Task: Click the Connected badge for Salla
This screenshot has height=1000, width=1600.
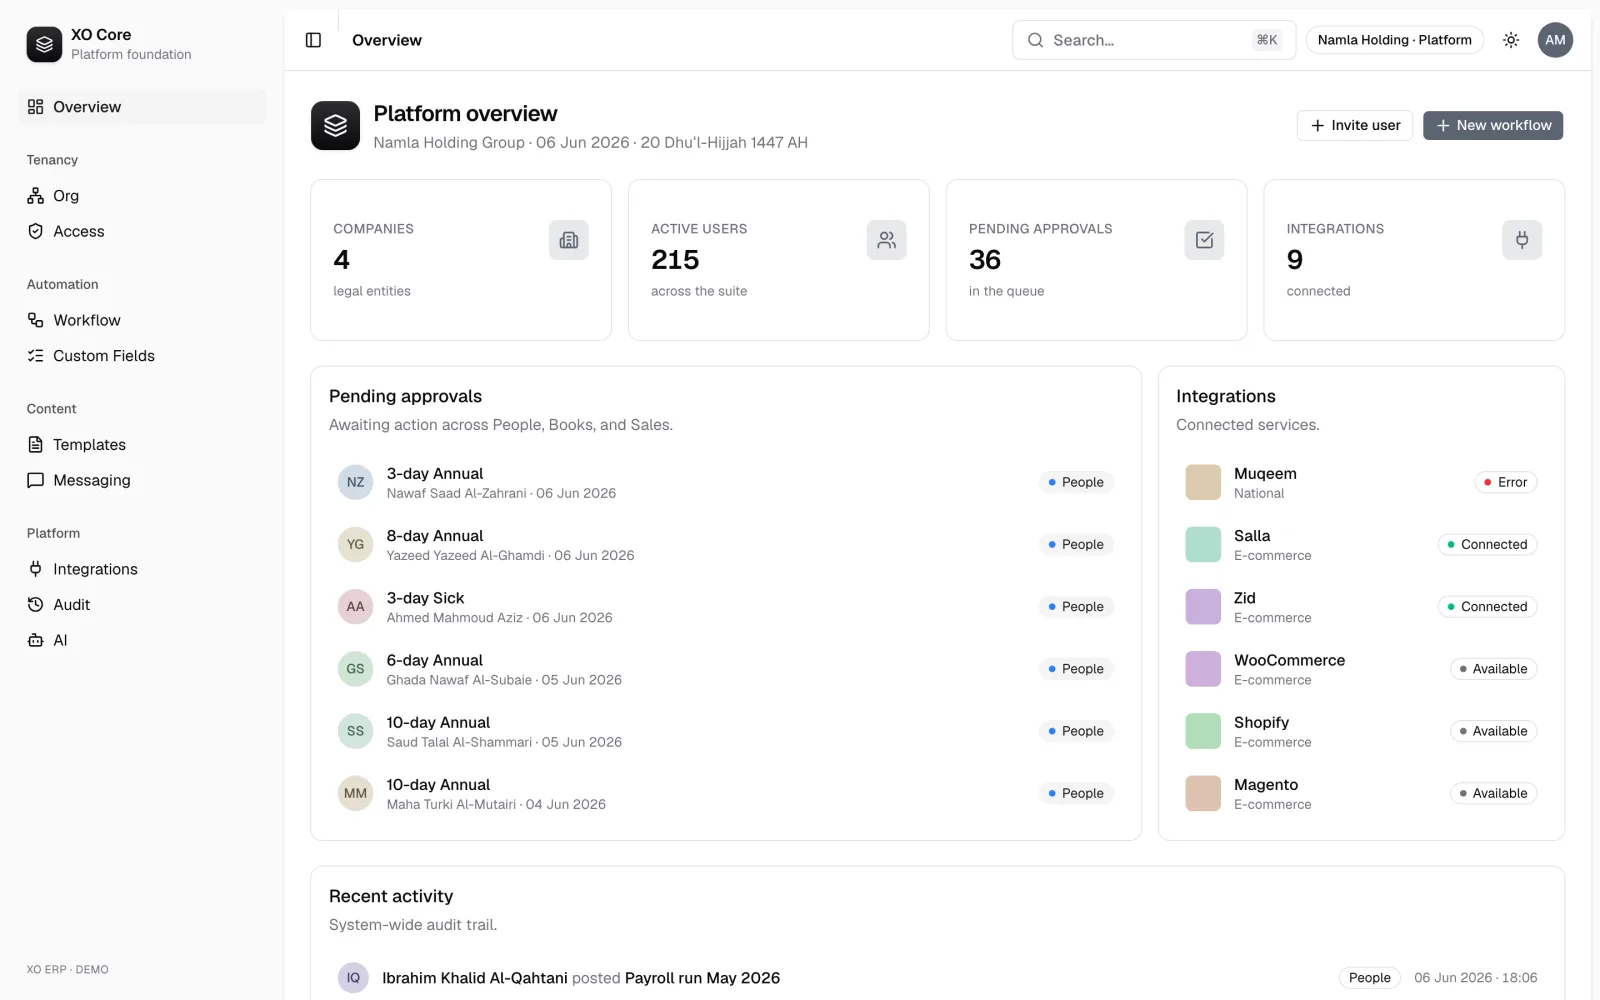Action: click(1487, 544)
